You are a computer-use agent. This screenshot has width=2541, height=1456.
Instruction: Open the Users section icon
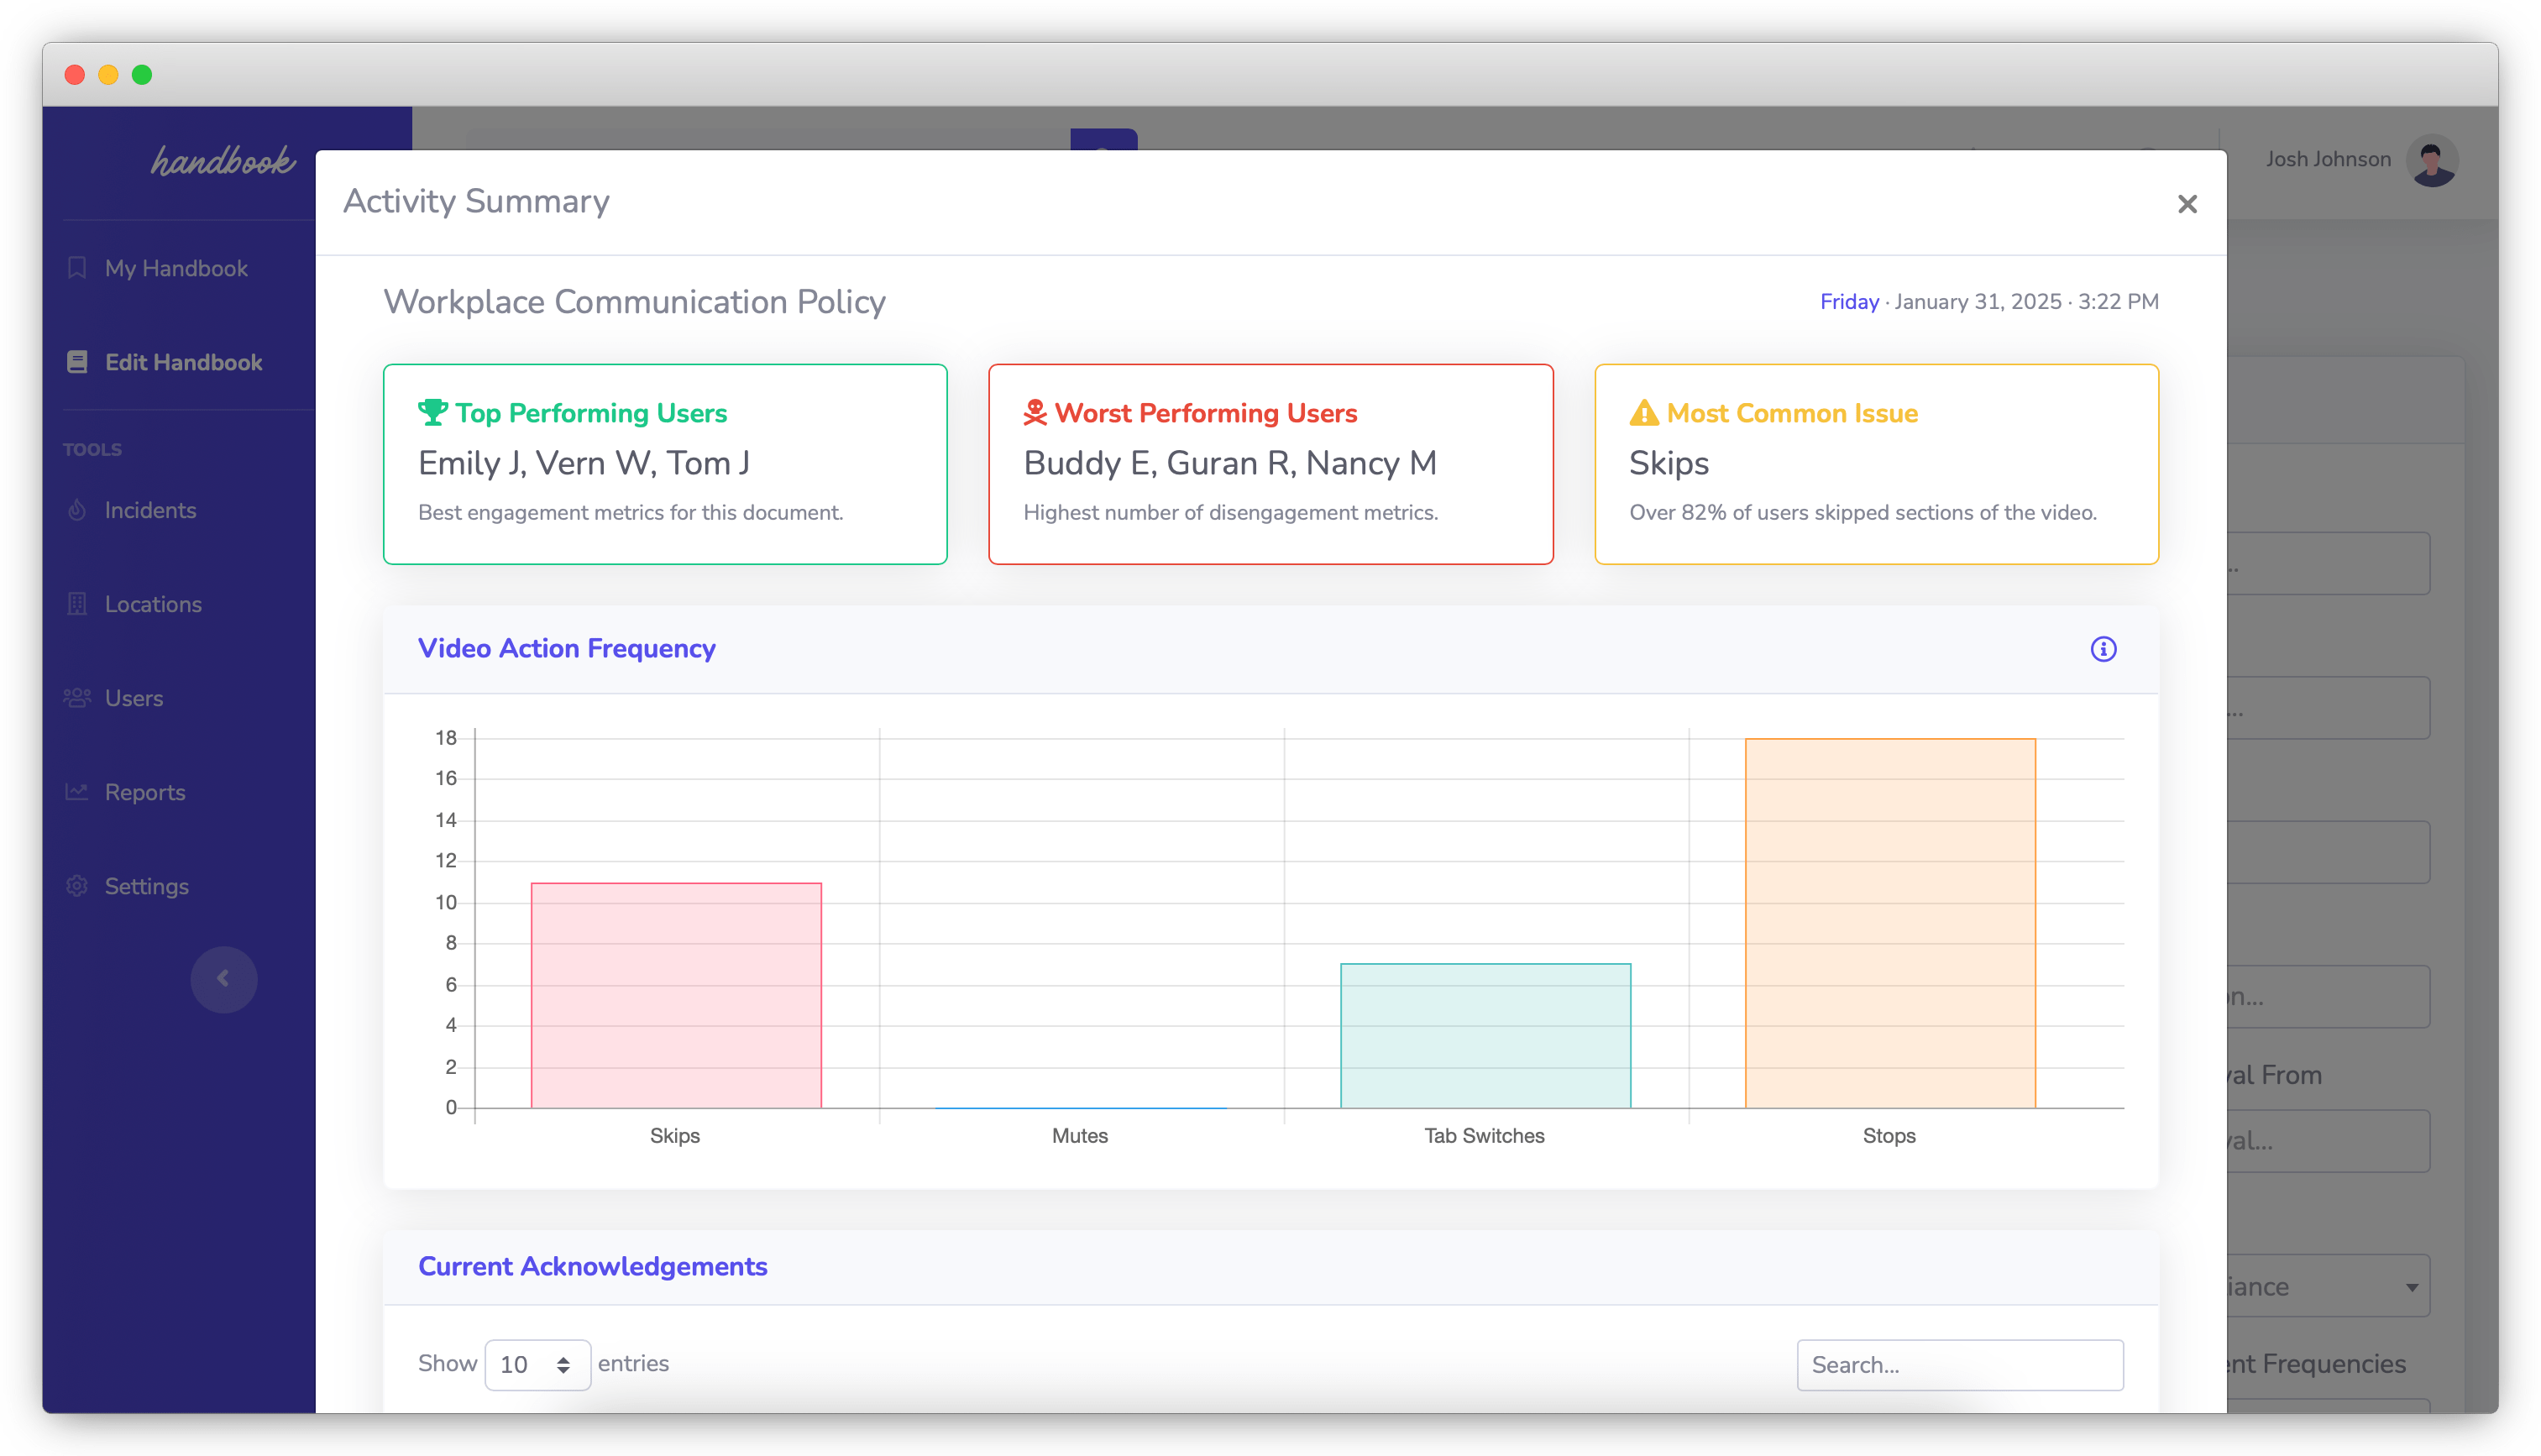tap(78, 698)
